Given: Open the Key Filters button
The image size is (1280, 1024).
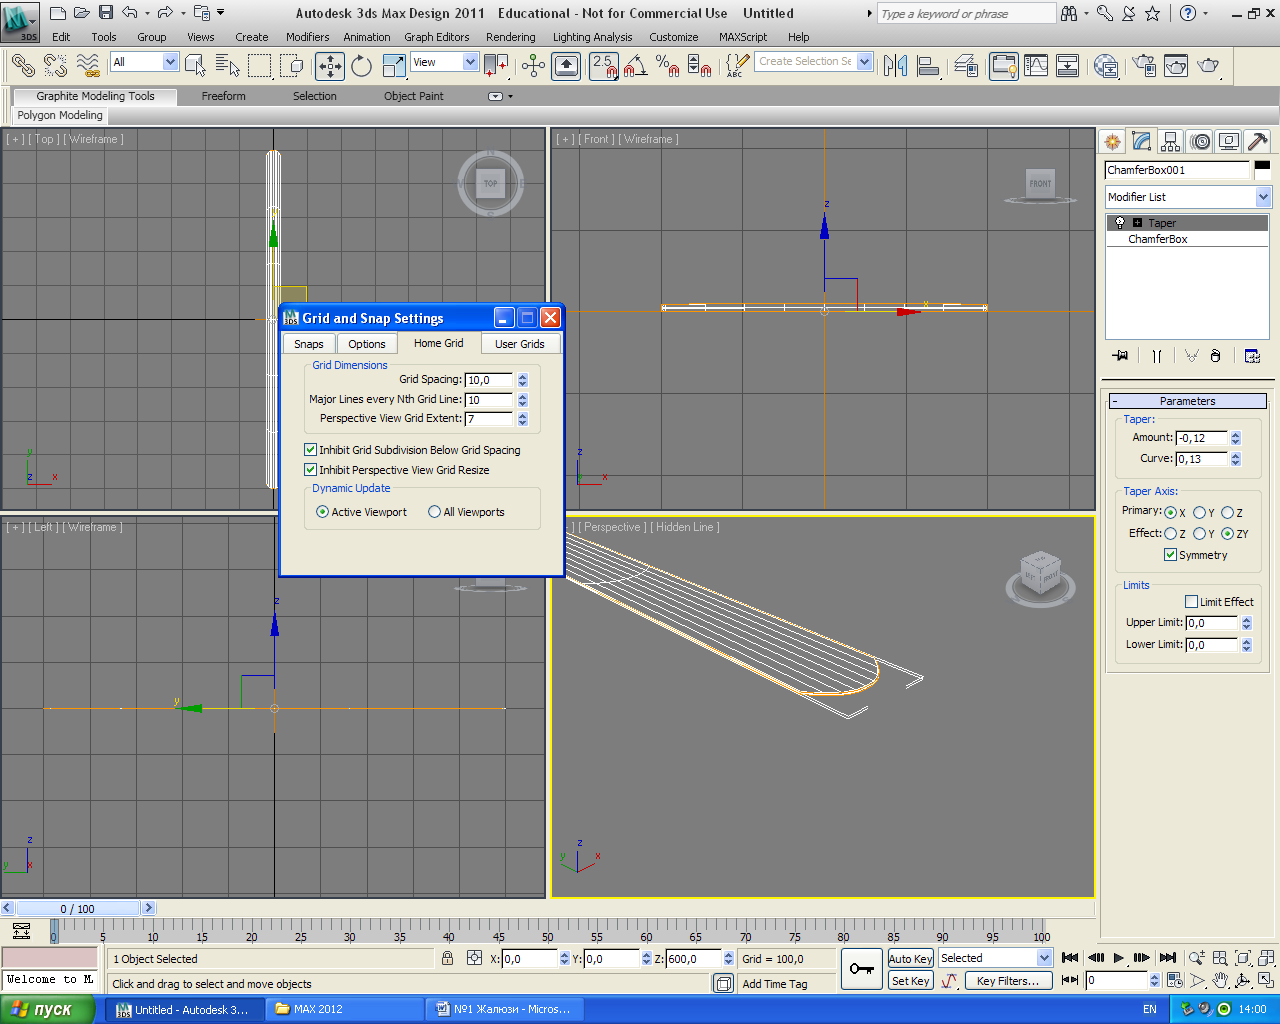Looking at the screenshot, I should pos(1008,981).
